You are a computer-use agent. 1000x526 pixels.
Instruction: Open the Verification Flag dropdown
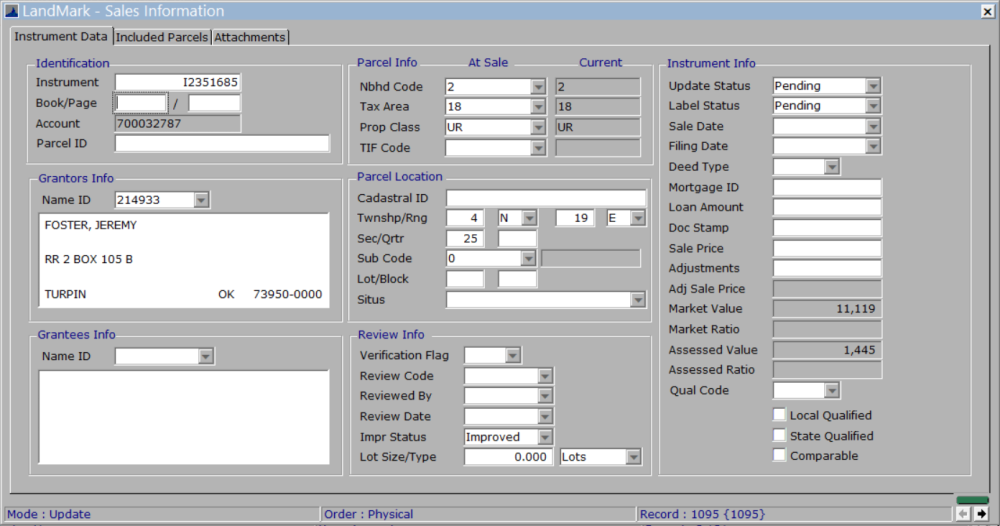point(512,355)
